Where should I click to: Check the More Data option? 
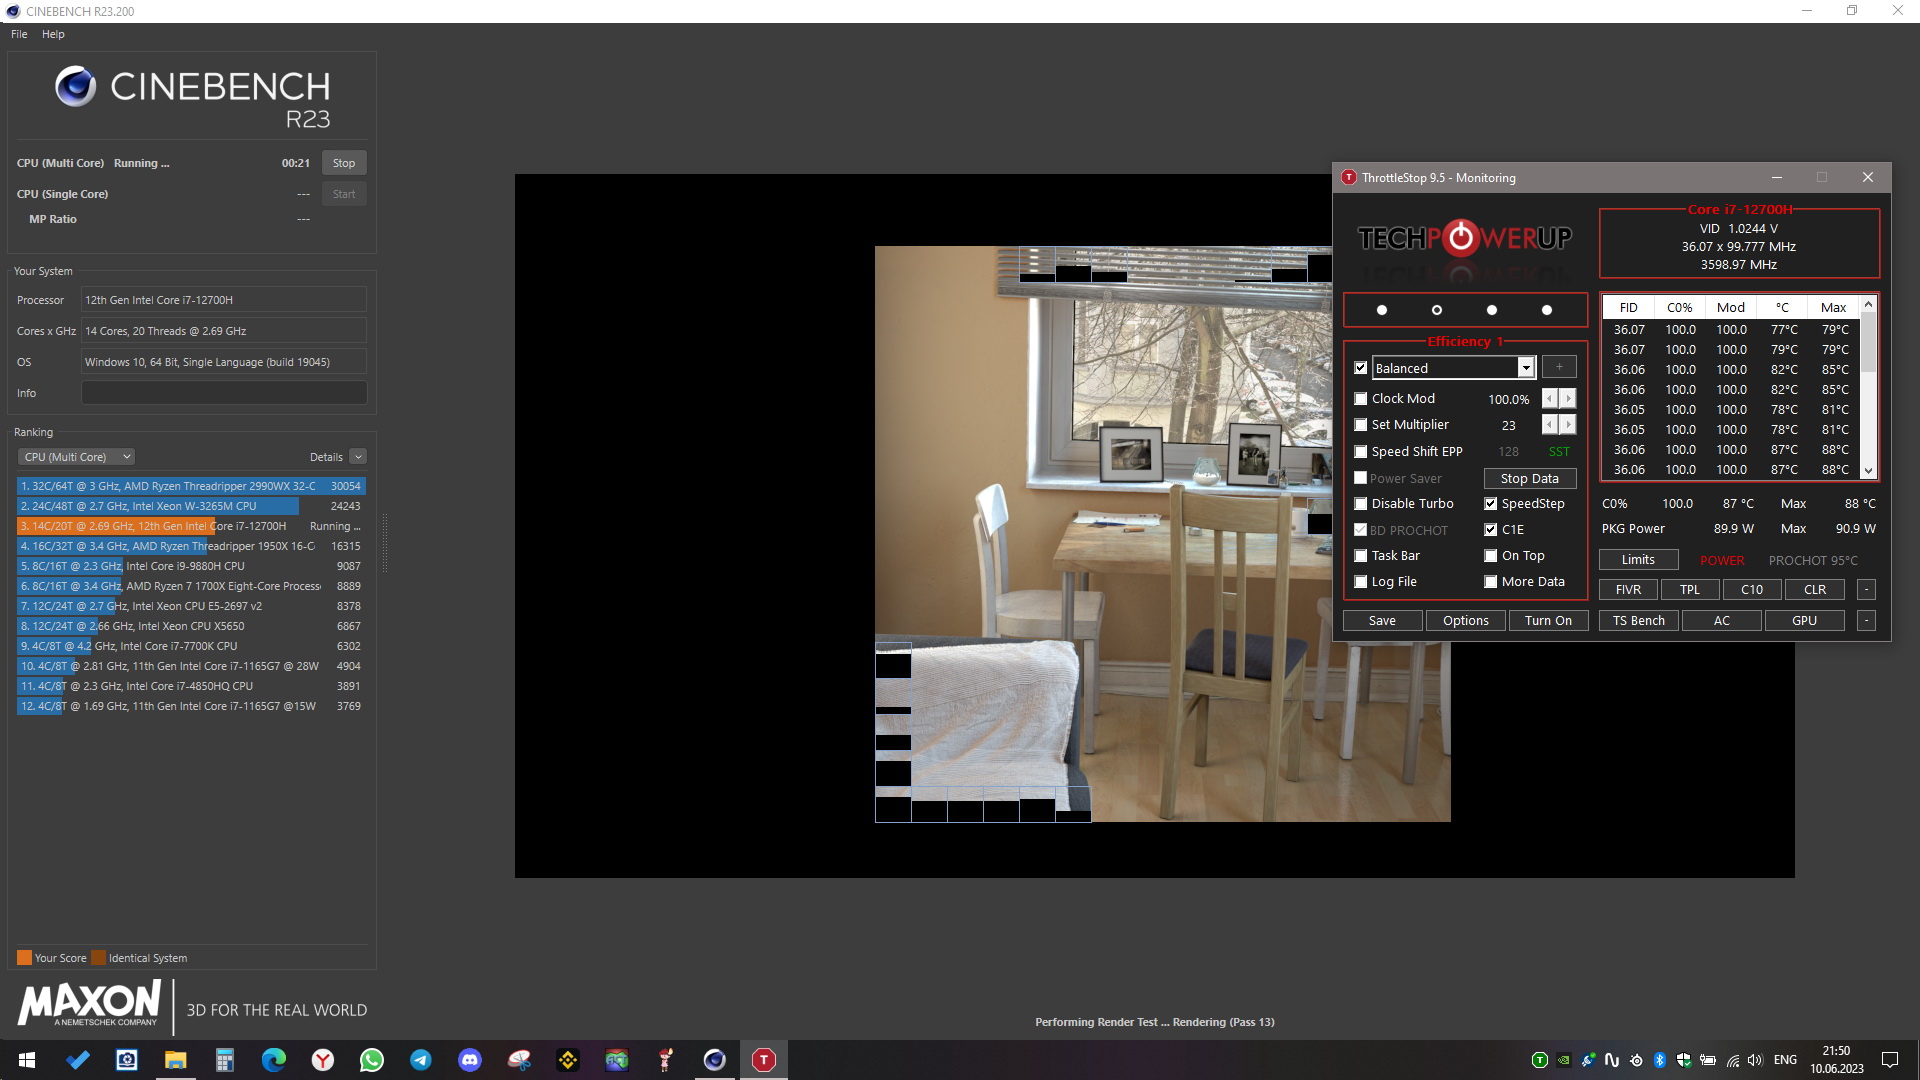tap(1490, 582)
